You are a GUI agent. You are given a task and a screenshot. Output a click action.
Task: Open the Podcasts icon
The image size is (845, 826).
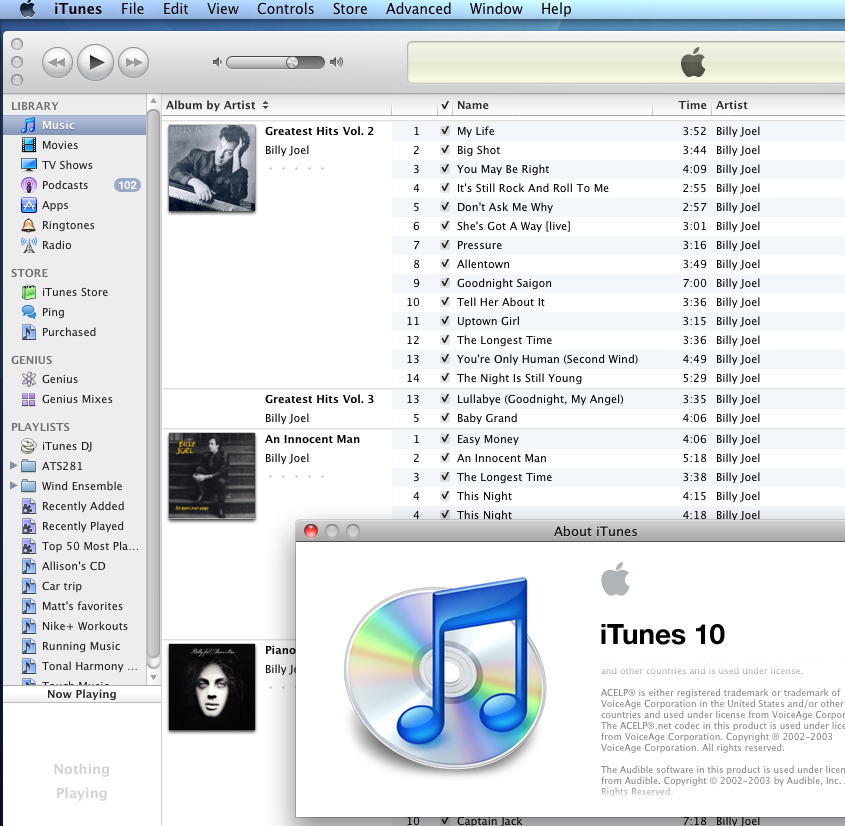29,185
